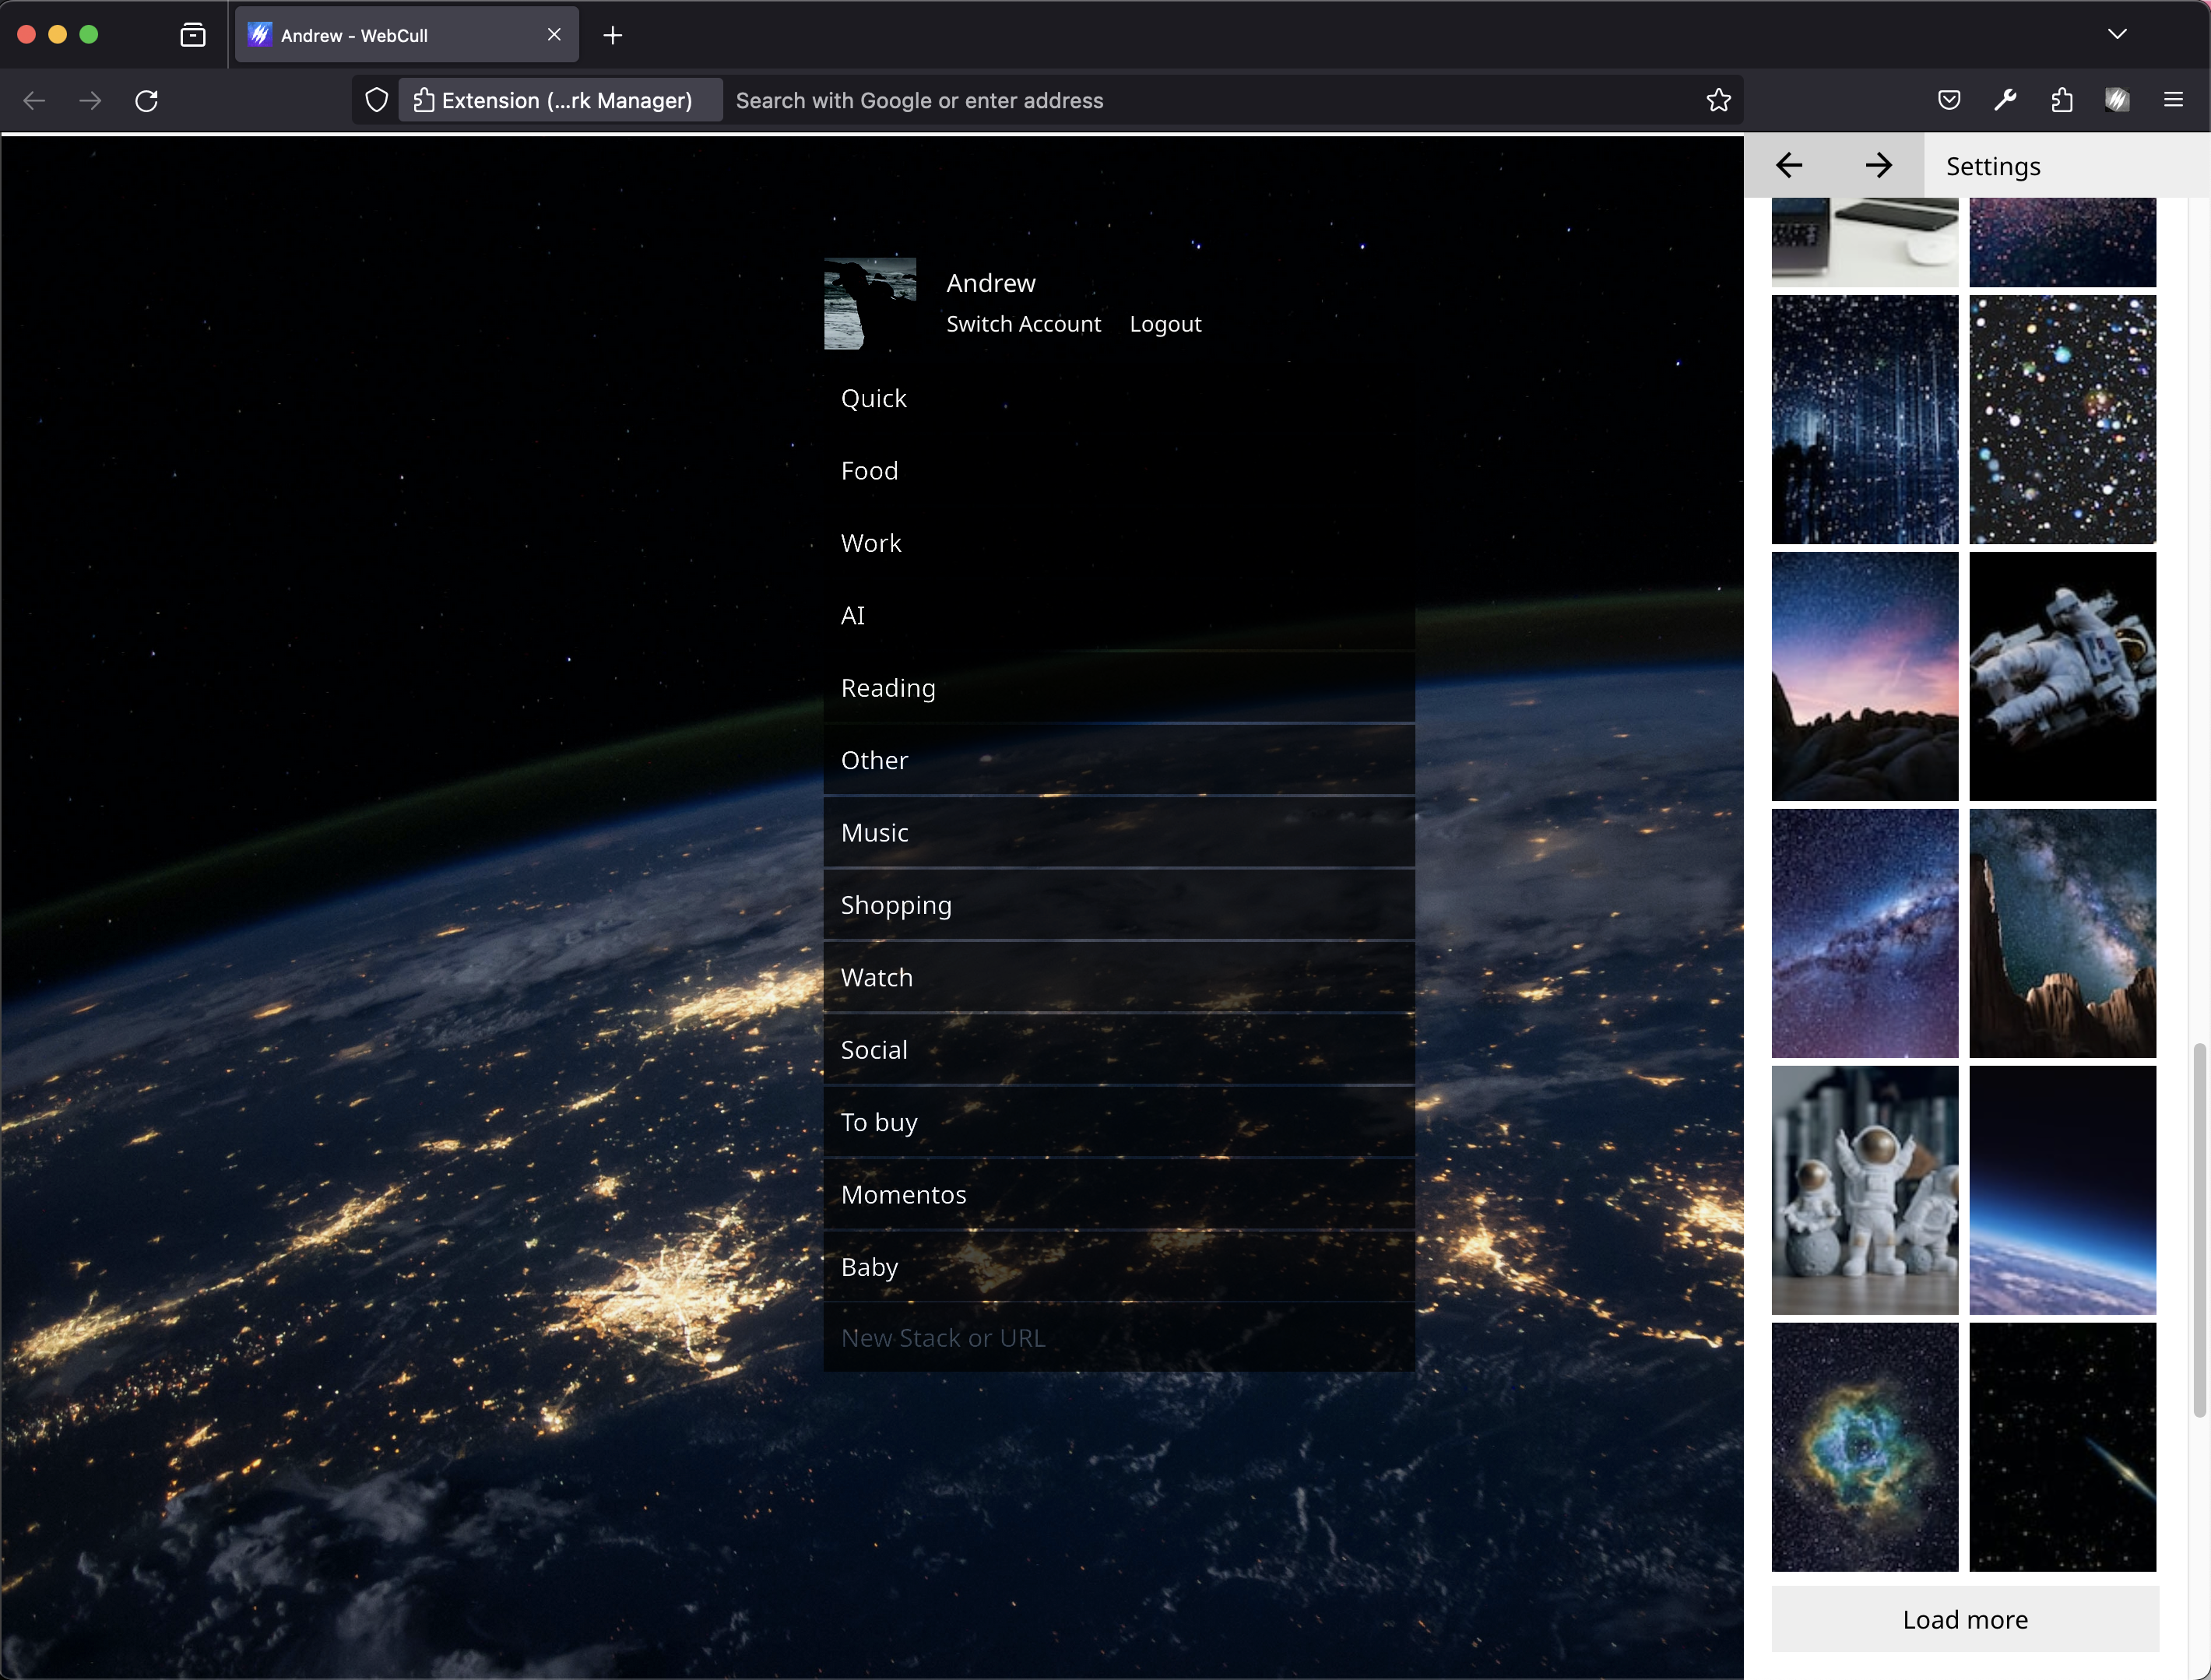Go forward in the Settings side panel
This screenshot has height=1680, width=2211.
click(1879, 165)
